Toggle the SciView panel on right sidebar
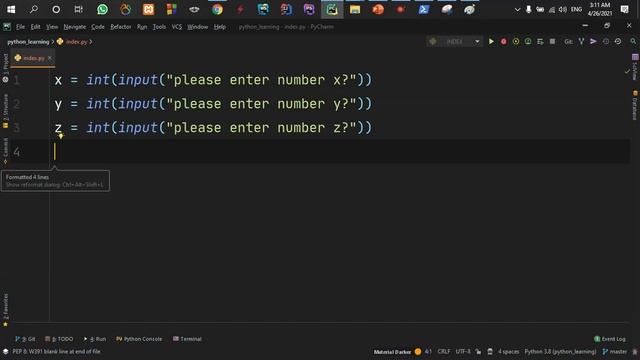Screen dimensions: 640x360 [x=635, y=67]
